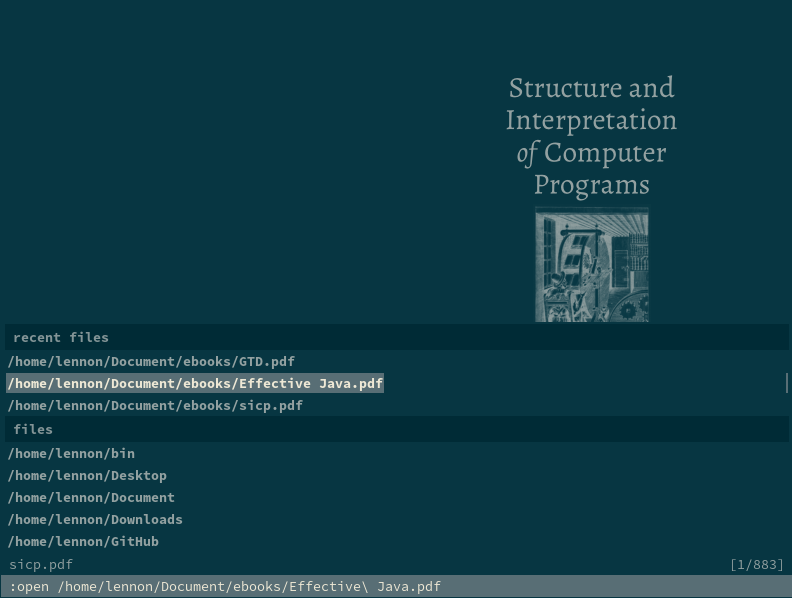Click the page counter [1/883]

757,564
